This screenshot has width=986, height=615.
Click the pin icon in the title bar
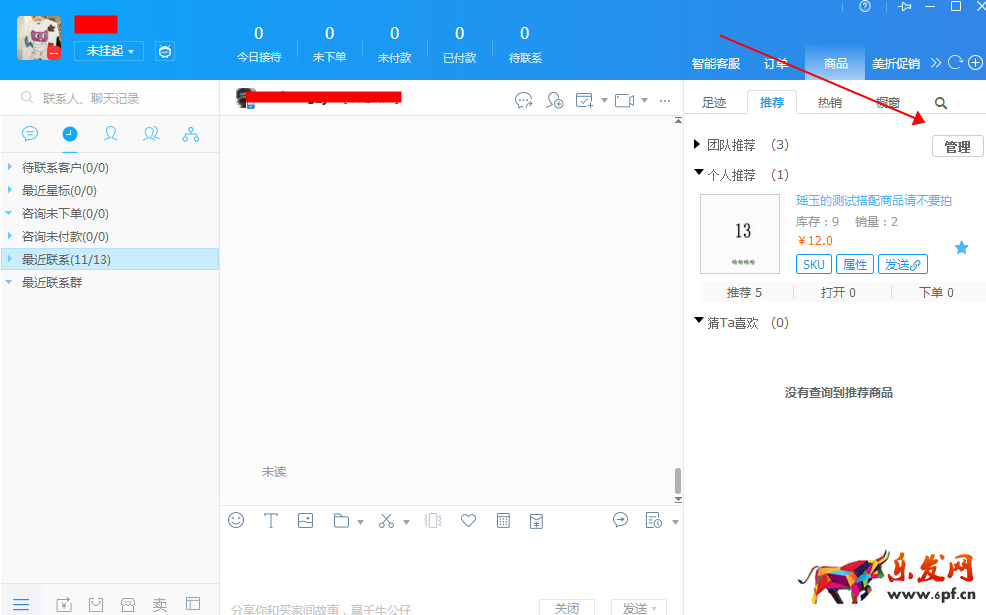click(903, 7)
